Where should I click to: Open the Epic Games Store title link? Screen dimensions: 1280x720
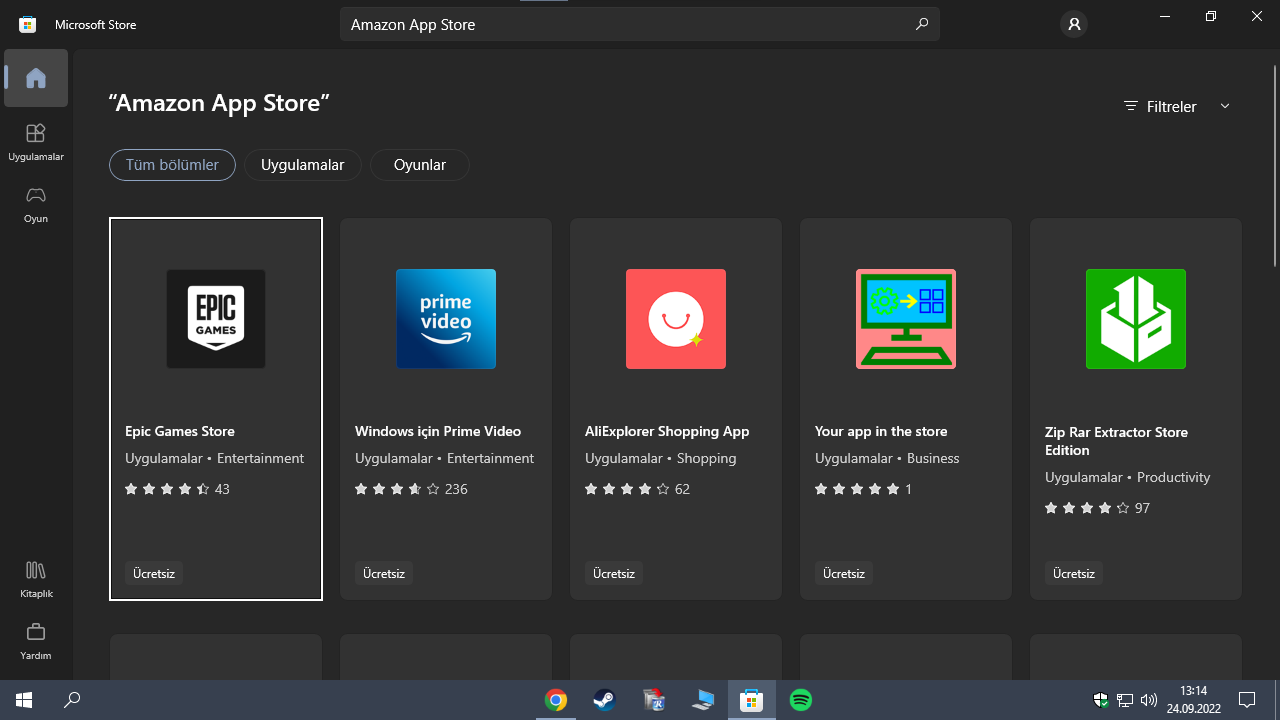180,431
